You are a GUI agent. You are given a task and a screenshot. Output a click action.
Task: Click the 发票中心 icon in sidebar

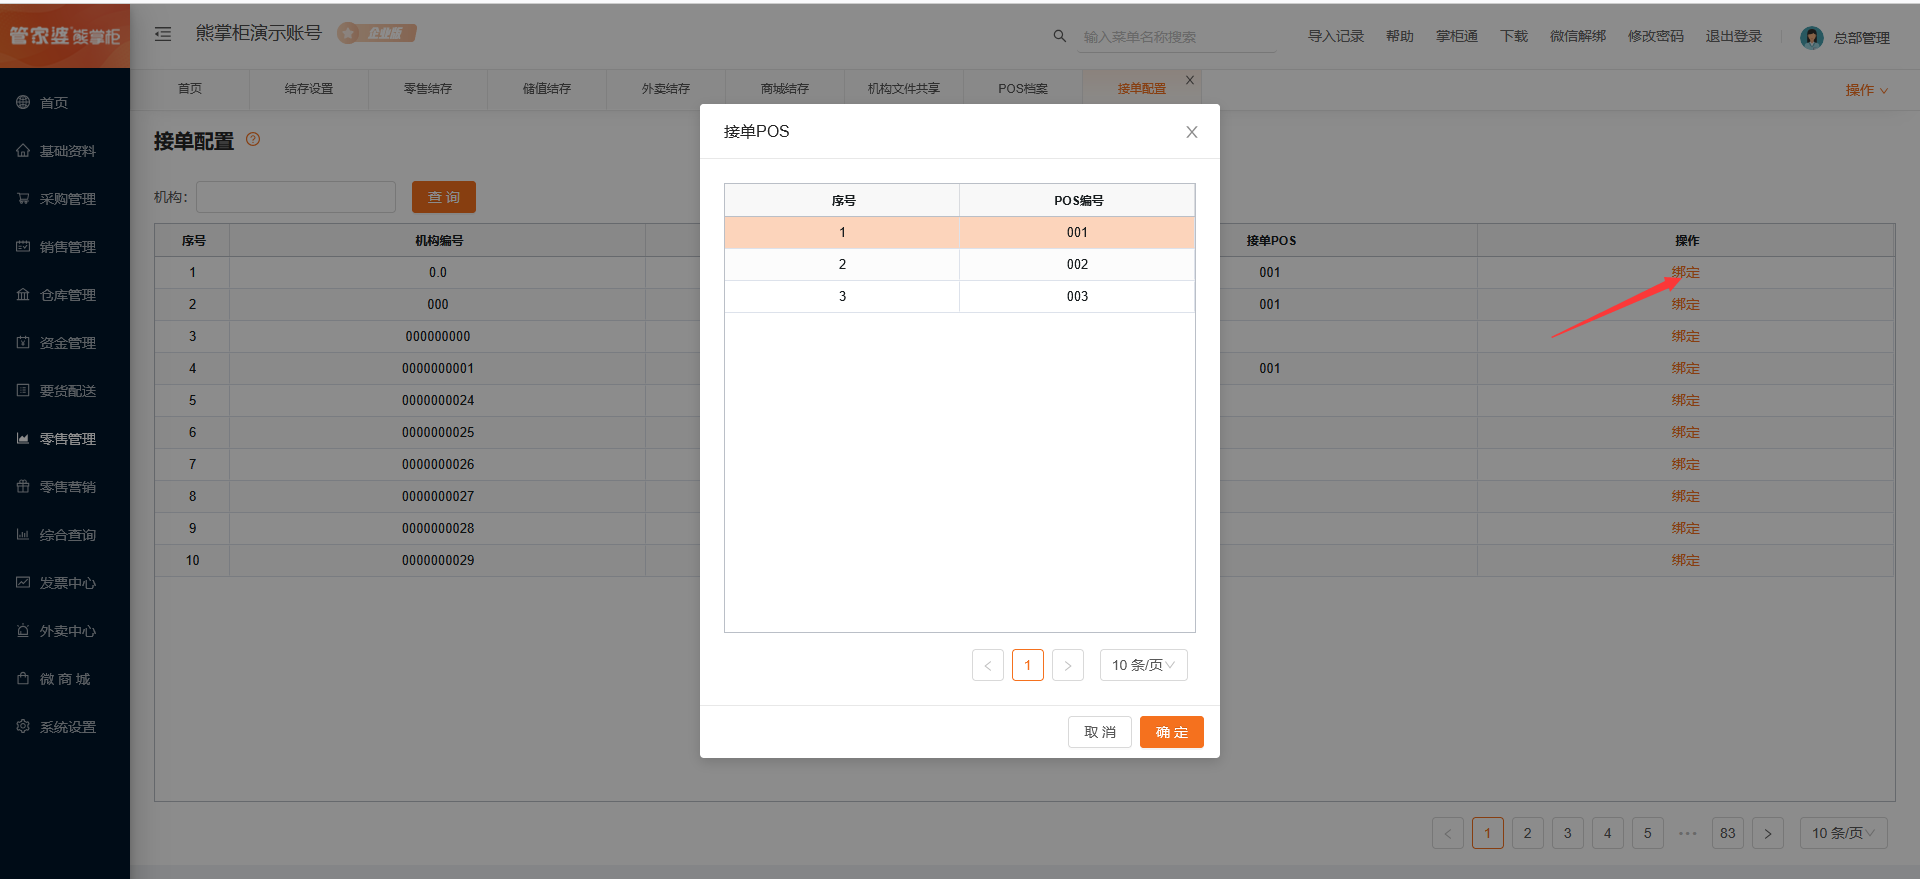[x=23, y=582]
